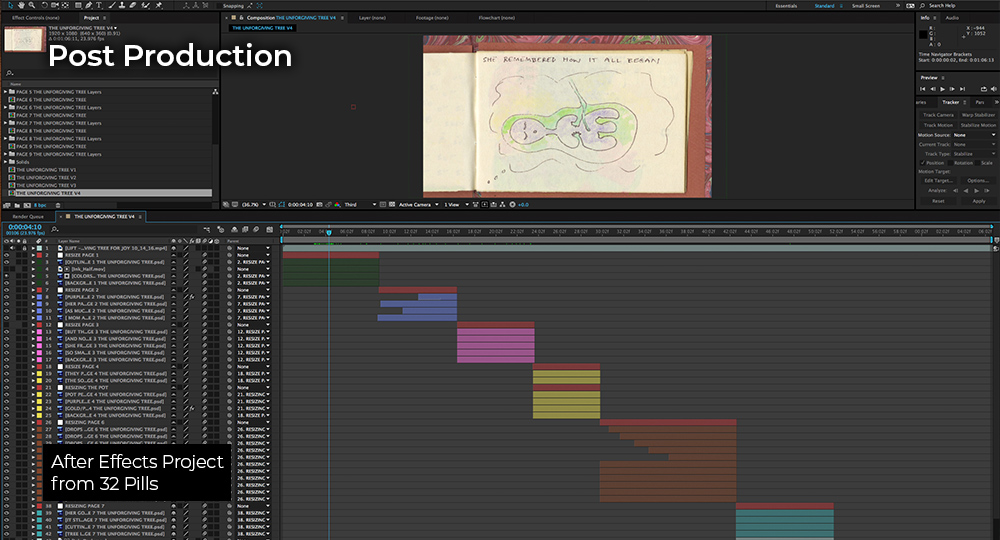Screen dimensions: 1000x540
Task: Open the viewer magnification 36.7% dropdown
Action: 254,205
